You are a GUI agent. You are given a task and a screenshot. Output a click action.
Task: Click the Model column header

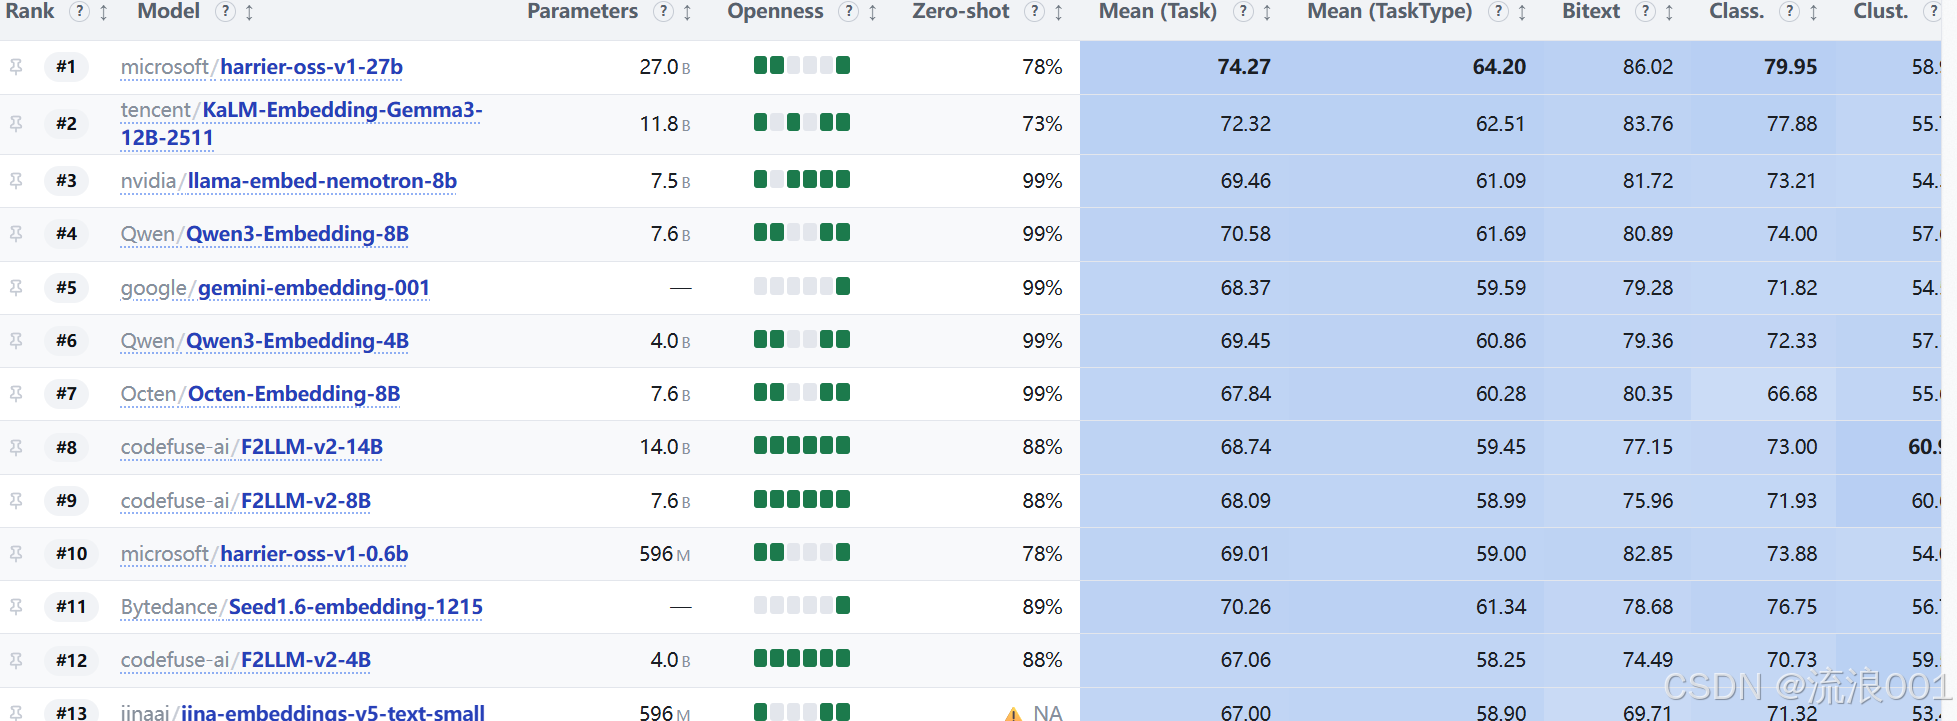tap(169, 11)
